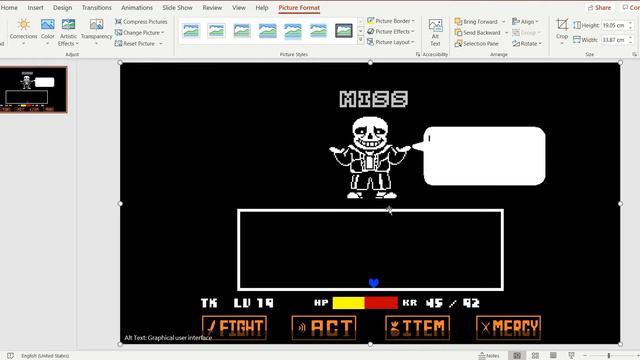Open the Review tab
The height and width of the screenshot is (360, 640).
click(212, 8)
